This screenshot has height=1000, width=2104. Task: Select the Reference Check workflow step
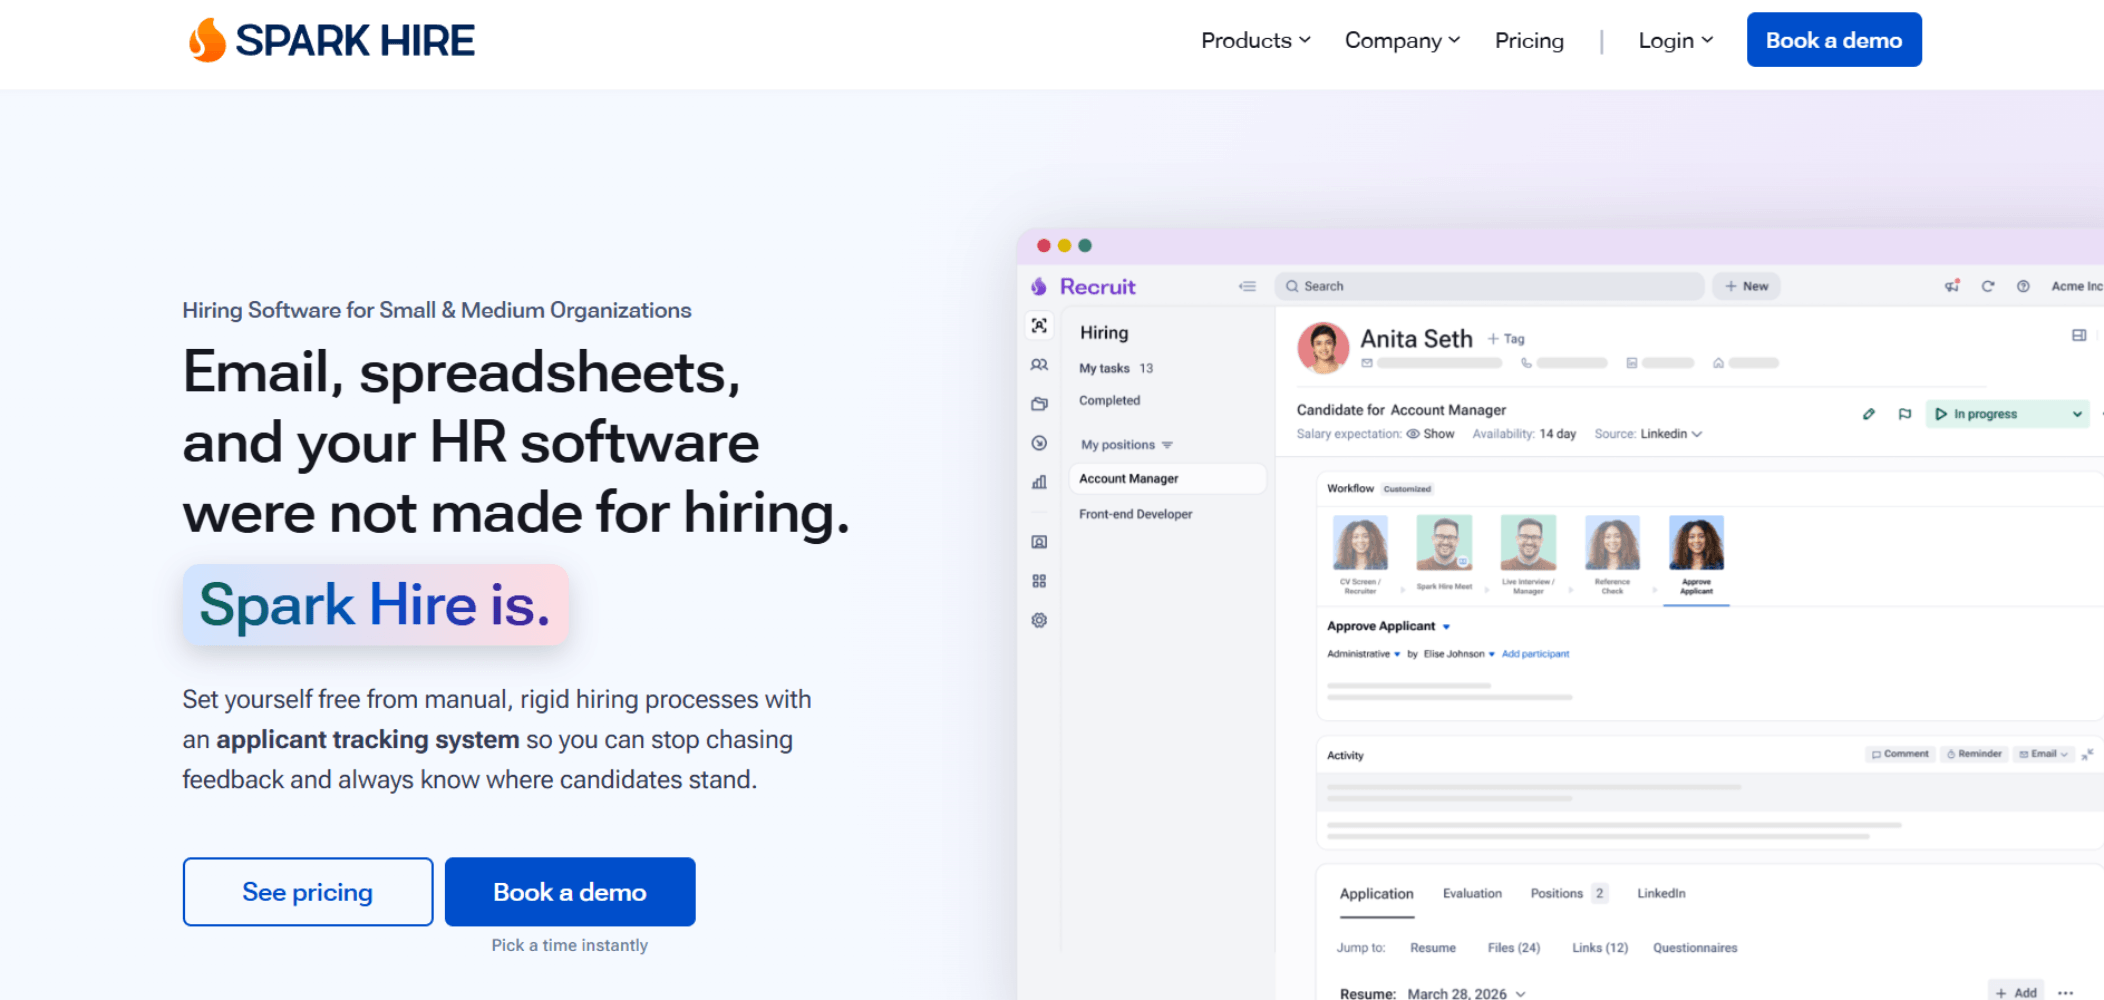(x=1612, y=556)
